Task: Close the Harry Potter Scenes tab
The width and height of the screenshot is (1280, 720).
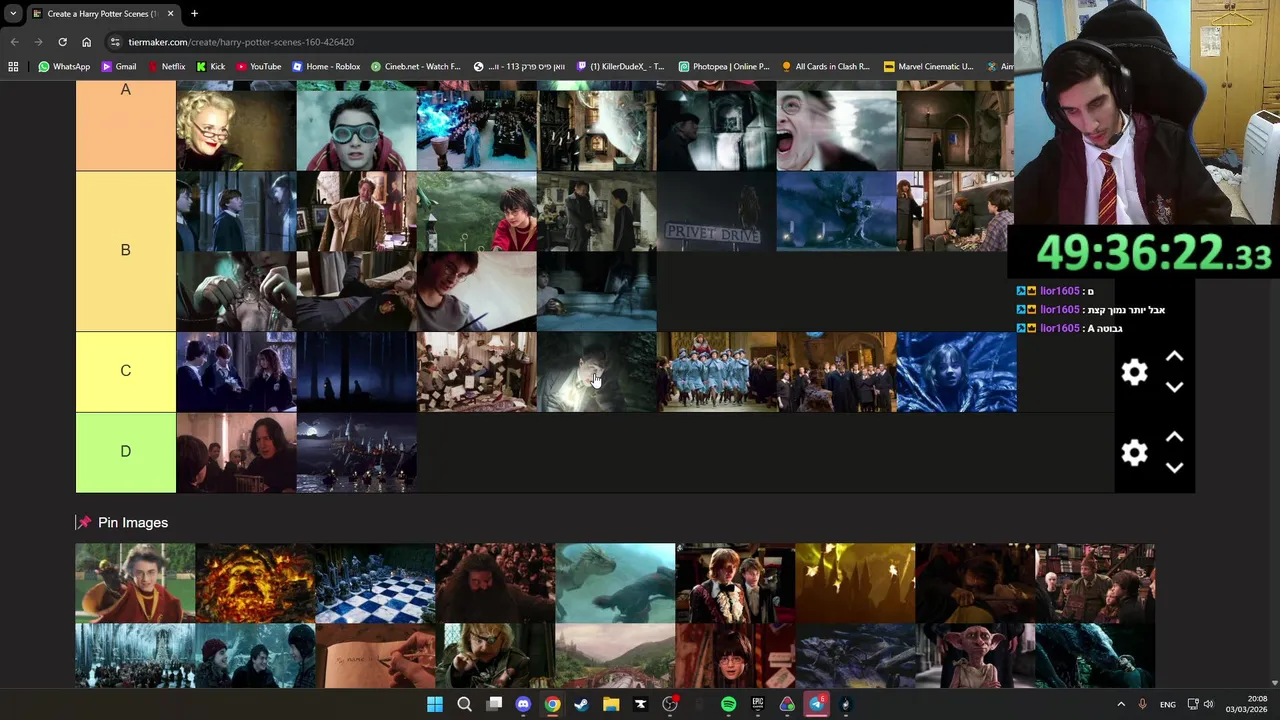Action: [170, 14]
